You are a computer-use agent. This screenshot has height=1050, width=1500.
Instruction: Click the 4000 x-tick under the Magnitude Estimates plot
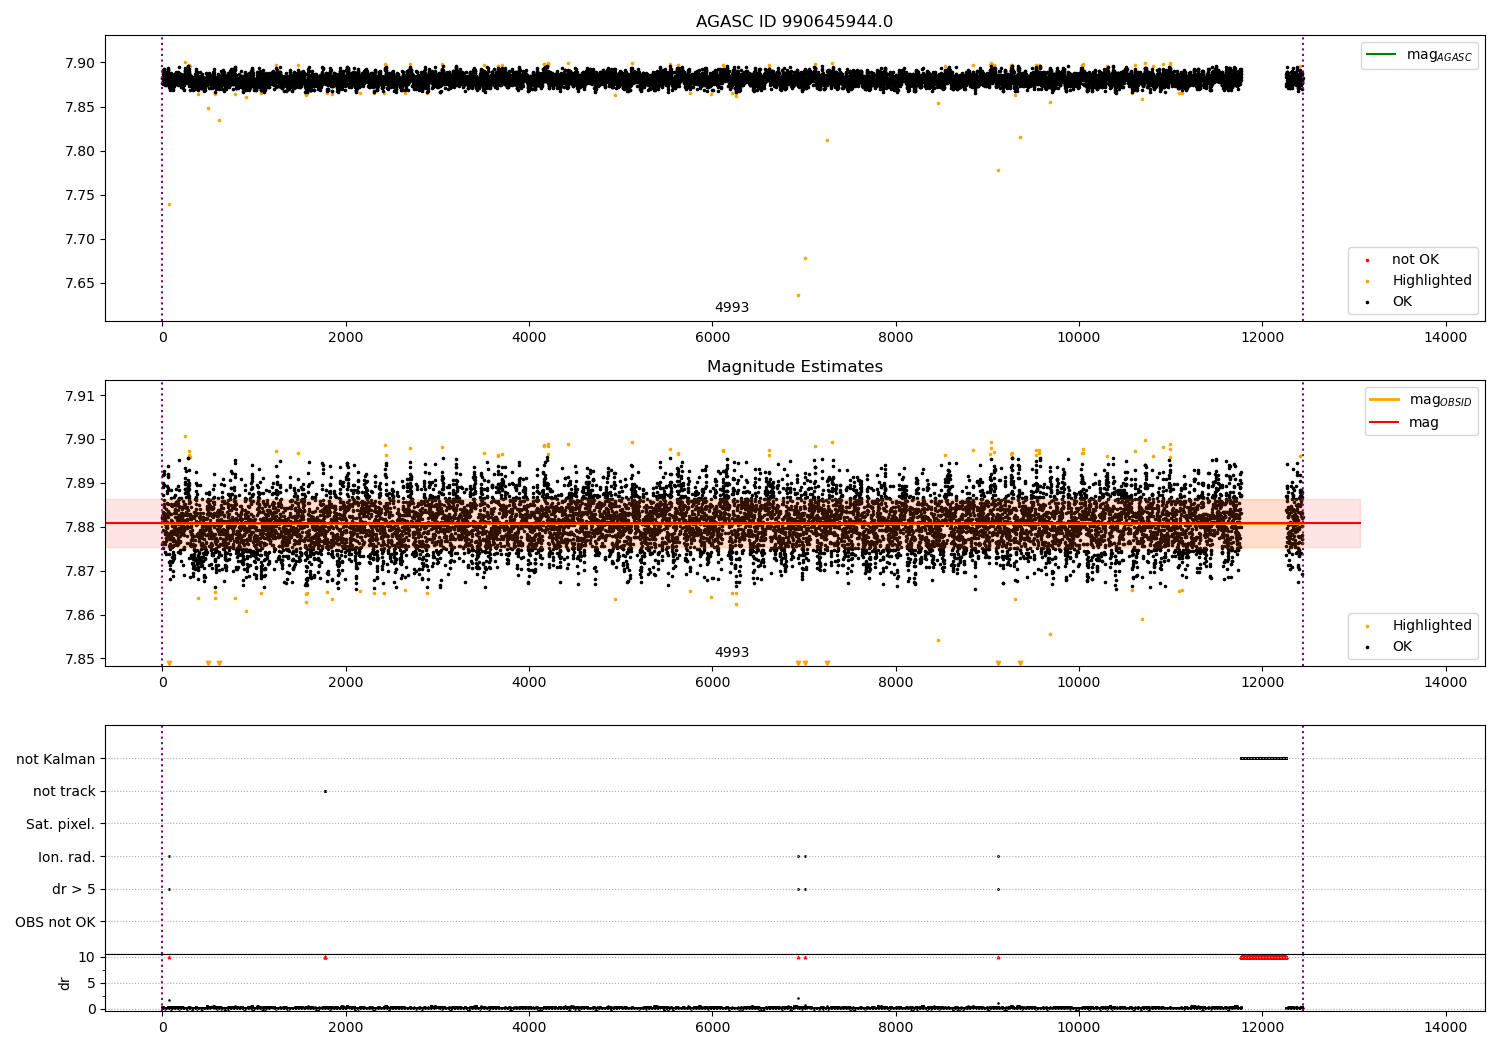tap(529, 683)
